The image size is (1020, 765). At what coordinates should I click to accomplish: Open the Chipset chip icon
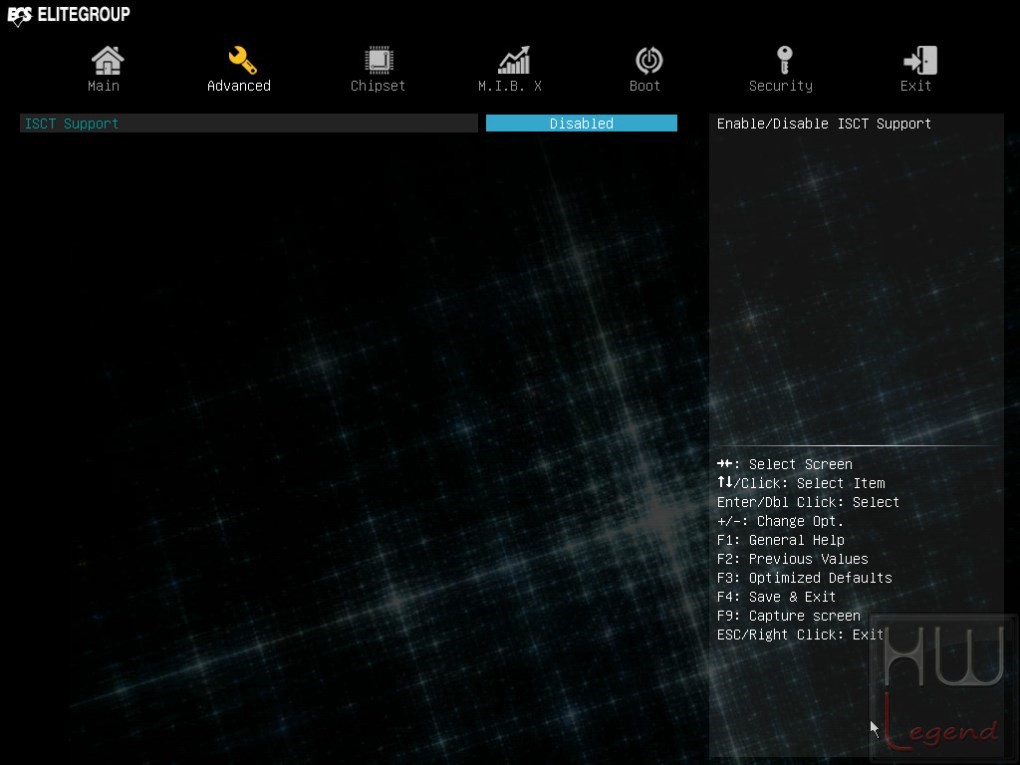click(x=378, y=60)
